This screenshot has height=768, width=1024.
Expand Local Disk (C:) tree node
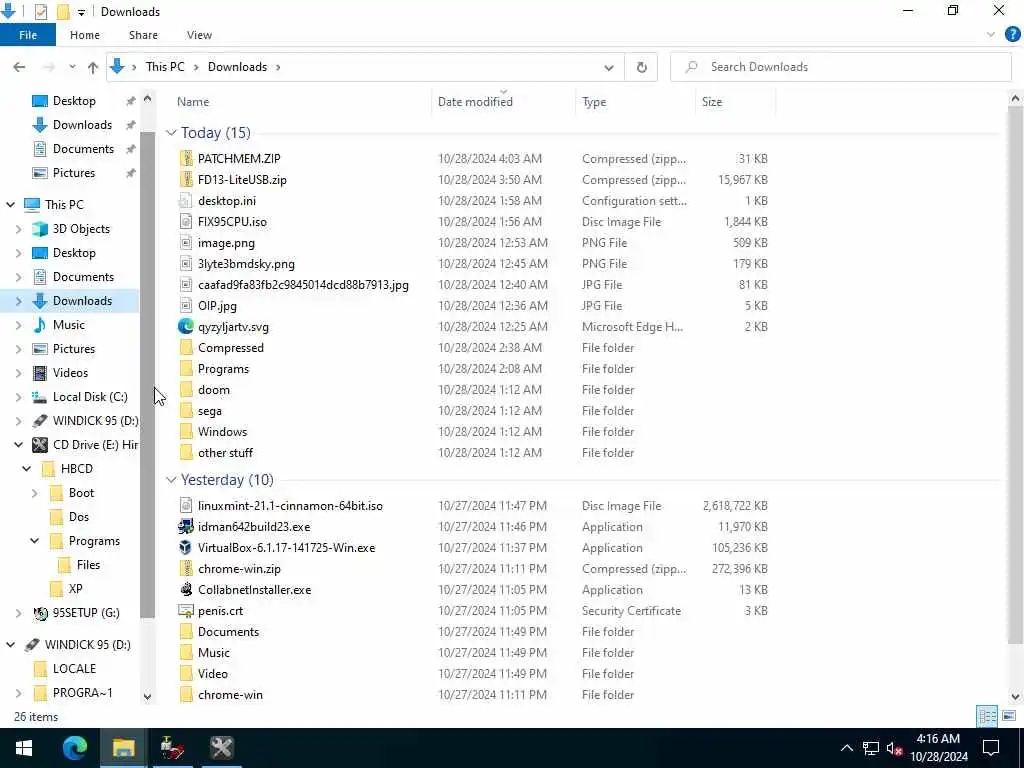(x=18, y=397)
